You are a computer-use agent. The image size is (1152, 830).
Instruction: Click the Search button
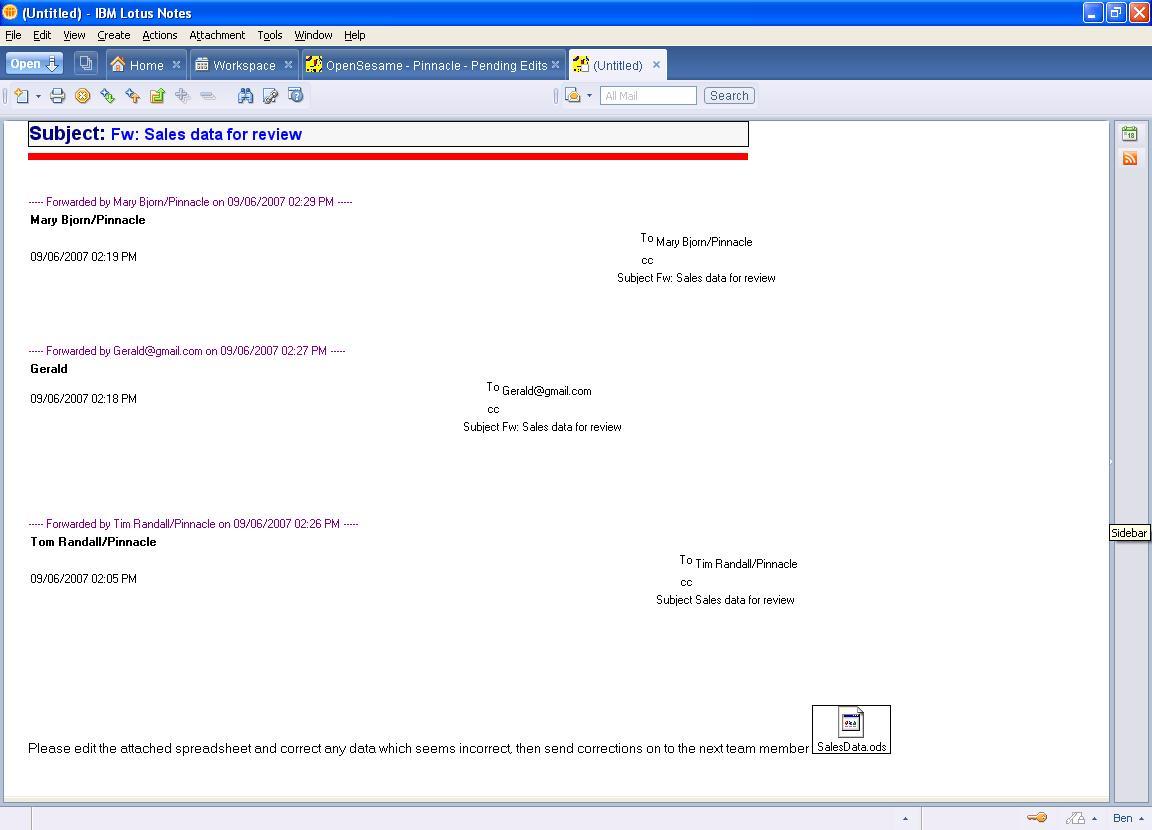point(729,96)
